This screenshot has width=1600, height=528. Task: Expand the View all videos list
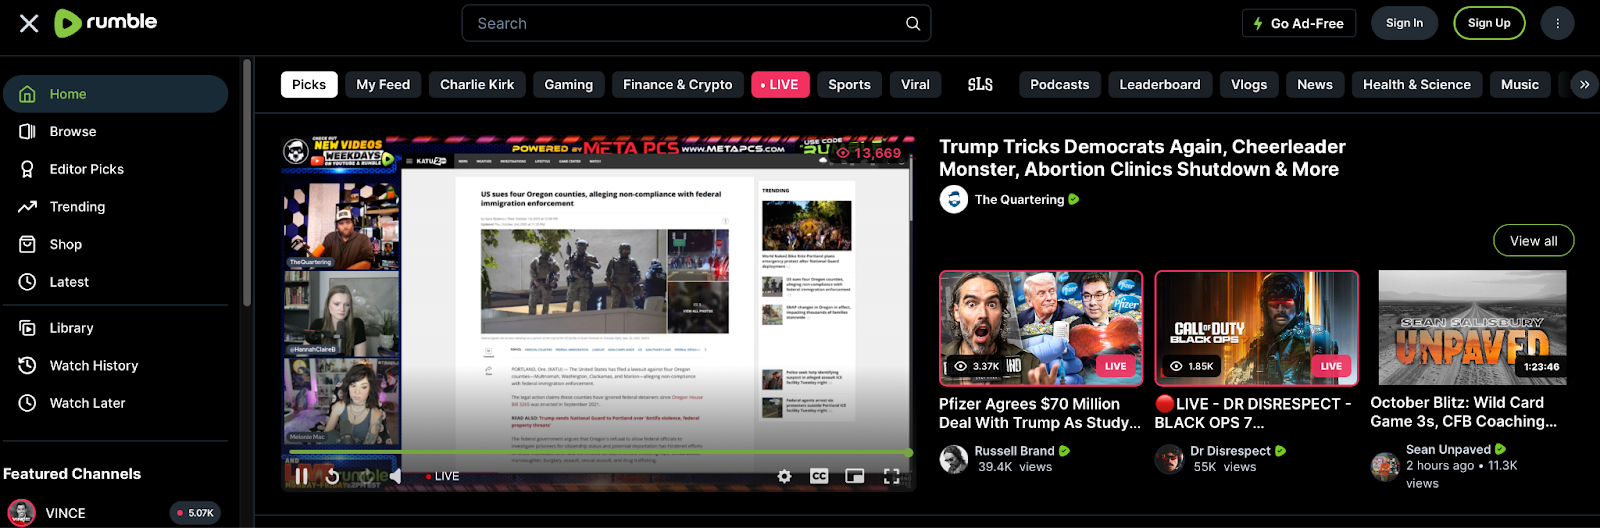point(1533,241)
